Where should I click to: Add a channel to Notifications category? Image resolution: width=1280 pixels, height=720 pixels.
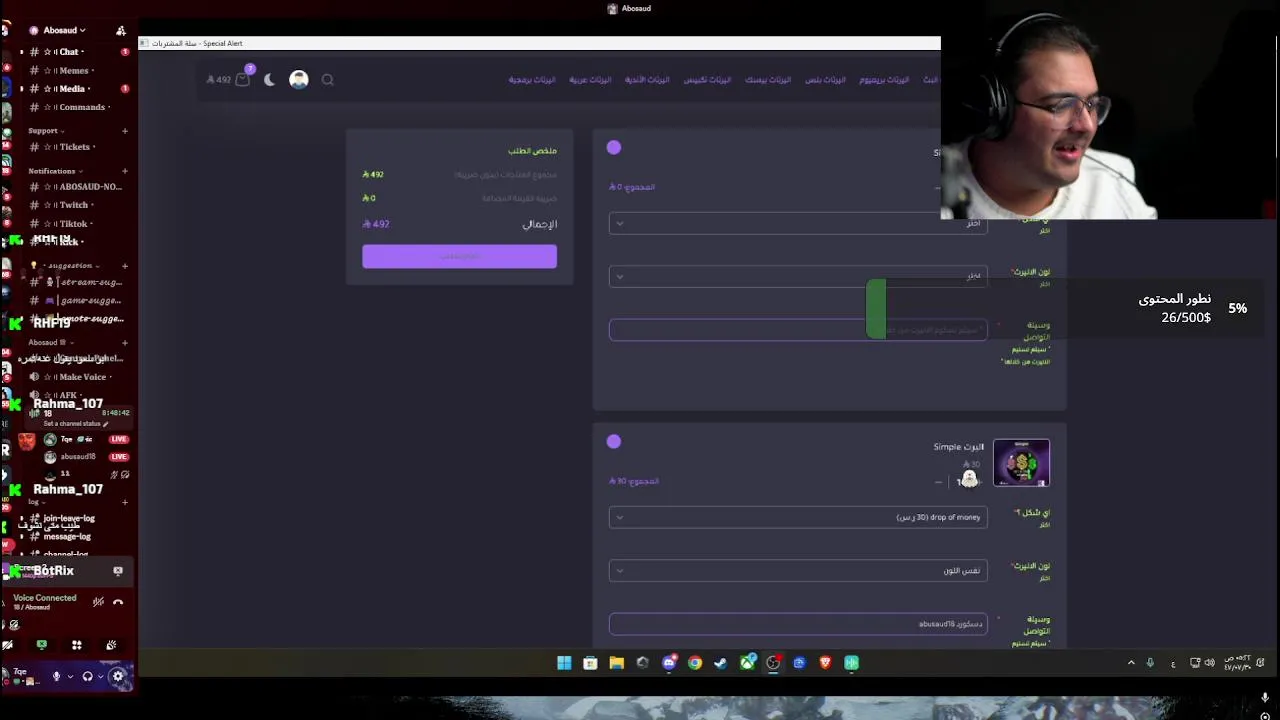125,171
